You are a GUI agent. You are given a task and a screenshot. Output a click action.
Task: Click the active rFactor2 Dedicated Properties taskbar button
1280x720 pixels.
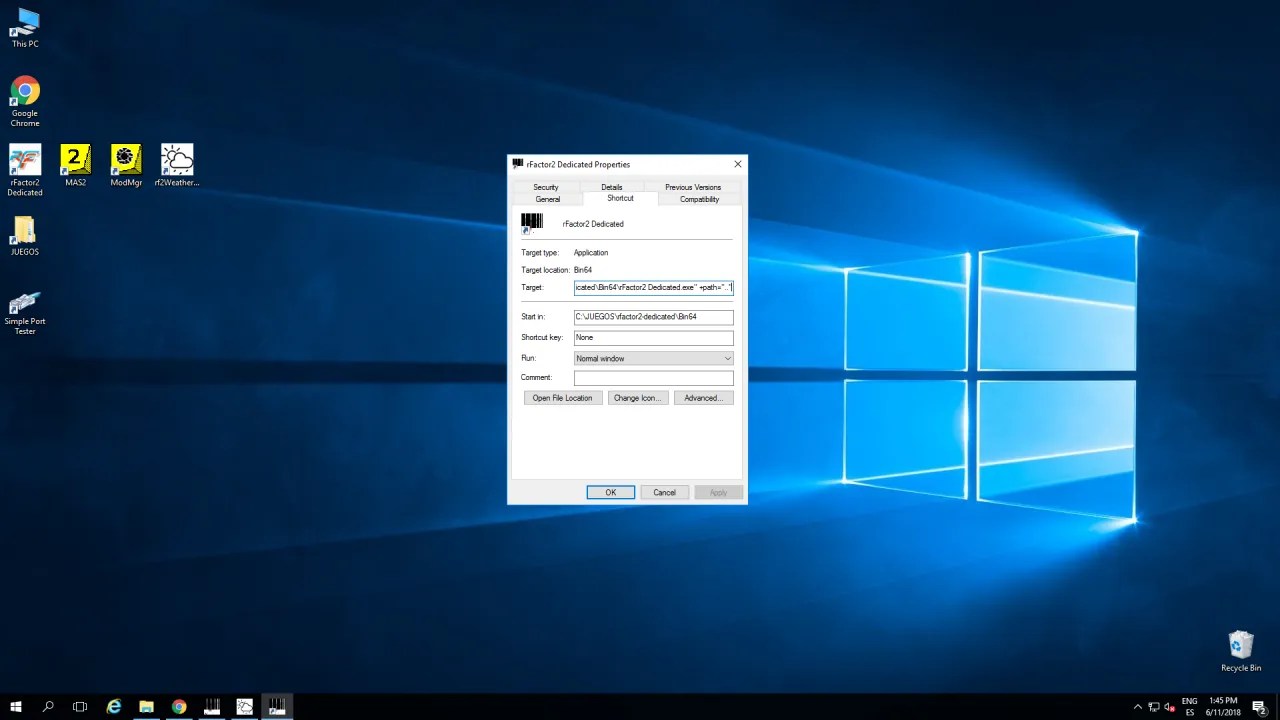point(277,707)
